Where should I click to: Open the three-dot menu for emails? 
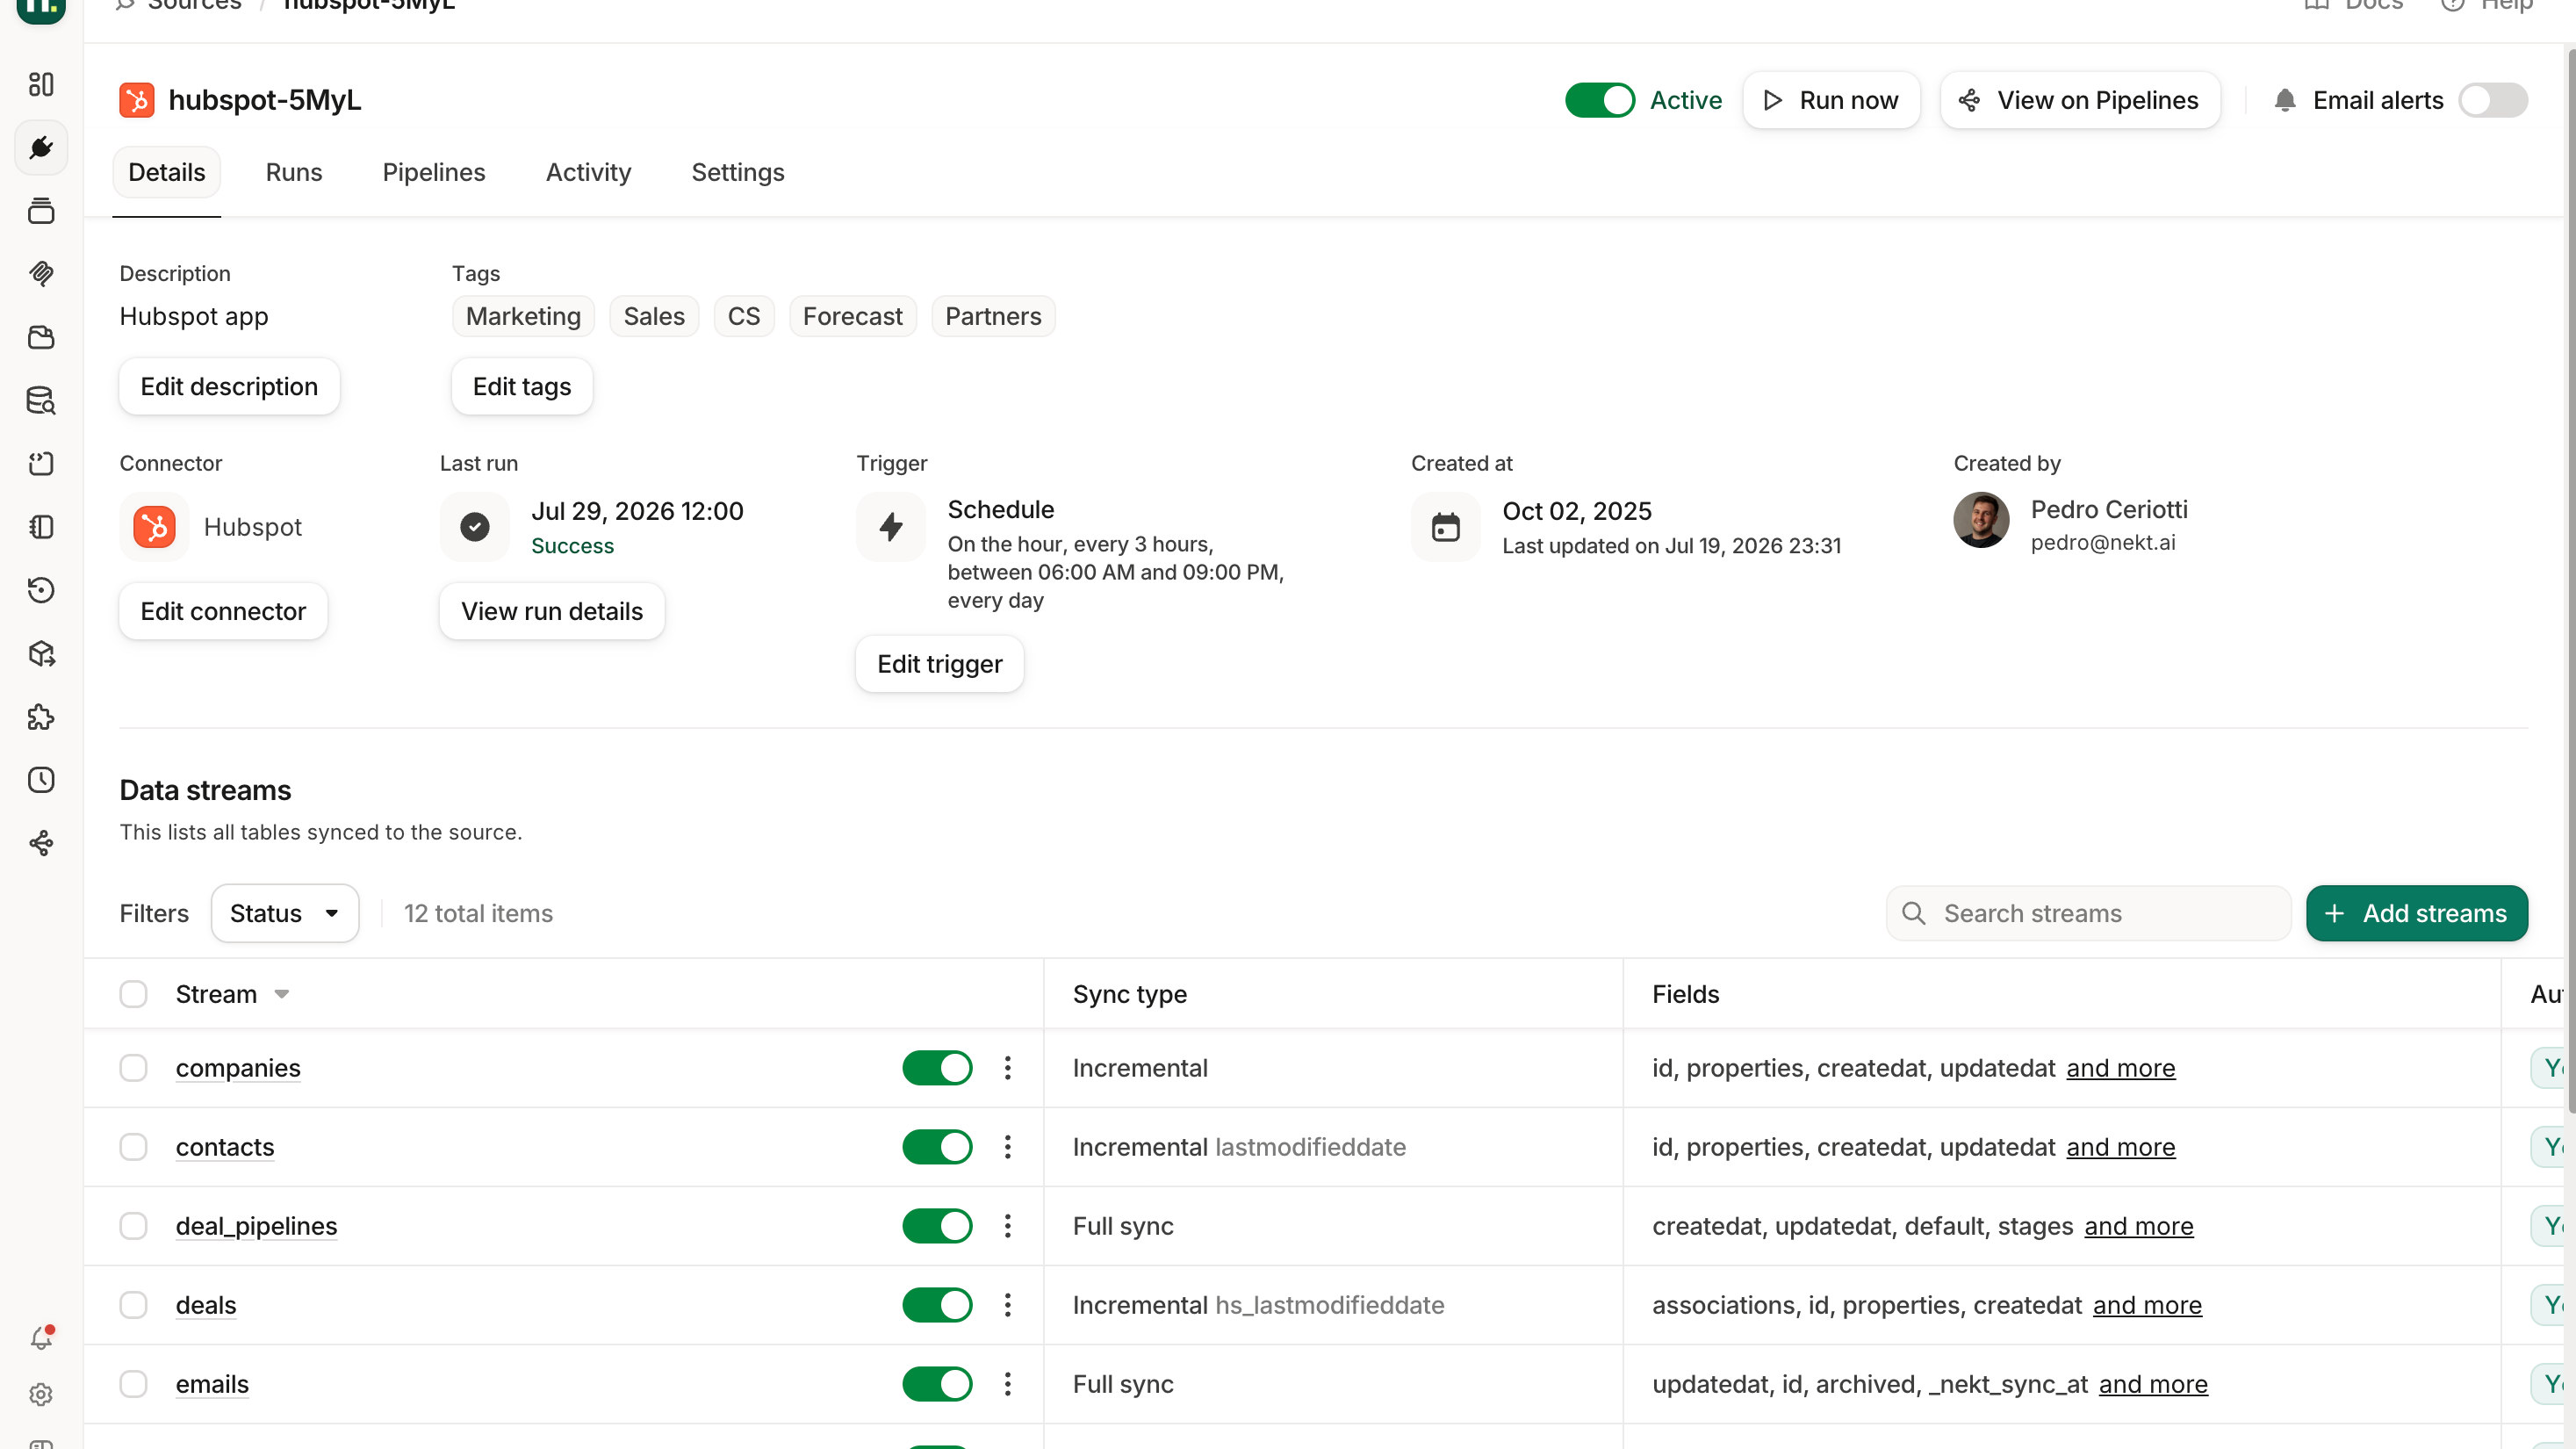[1008, 1384]
